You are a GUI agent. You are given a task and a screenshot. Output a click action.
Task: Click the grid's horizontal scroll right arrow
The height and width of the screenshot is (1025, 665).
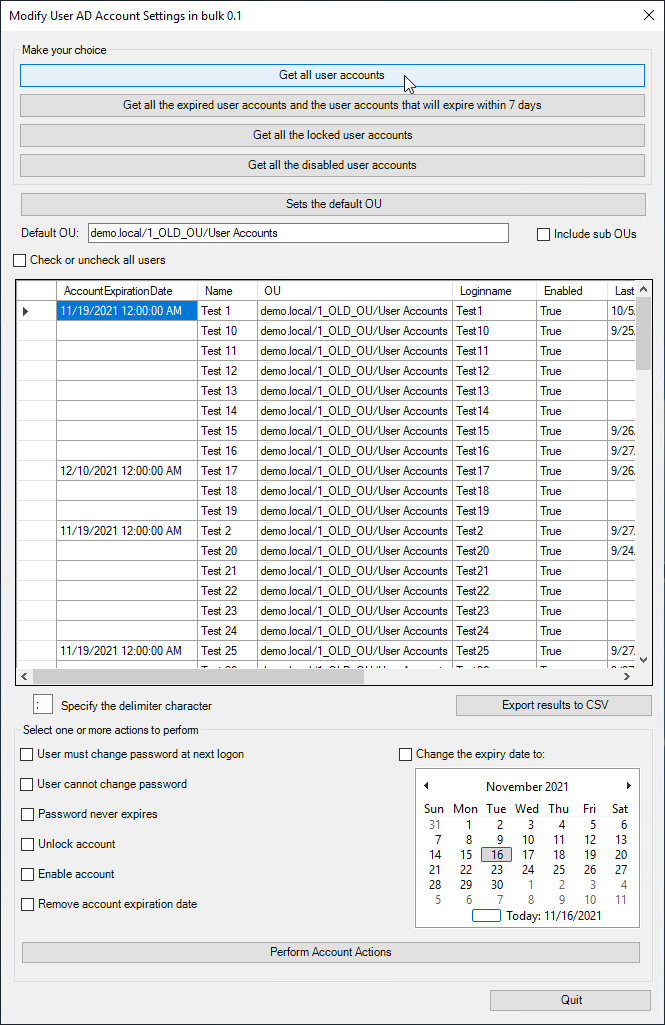[626, 676]
